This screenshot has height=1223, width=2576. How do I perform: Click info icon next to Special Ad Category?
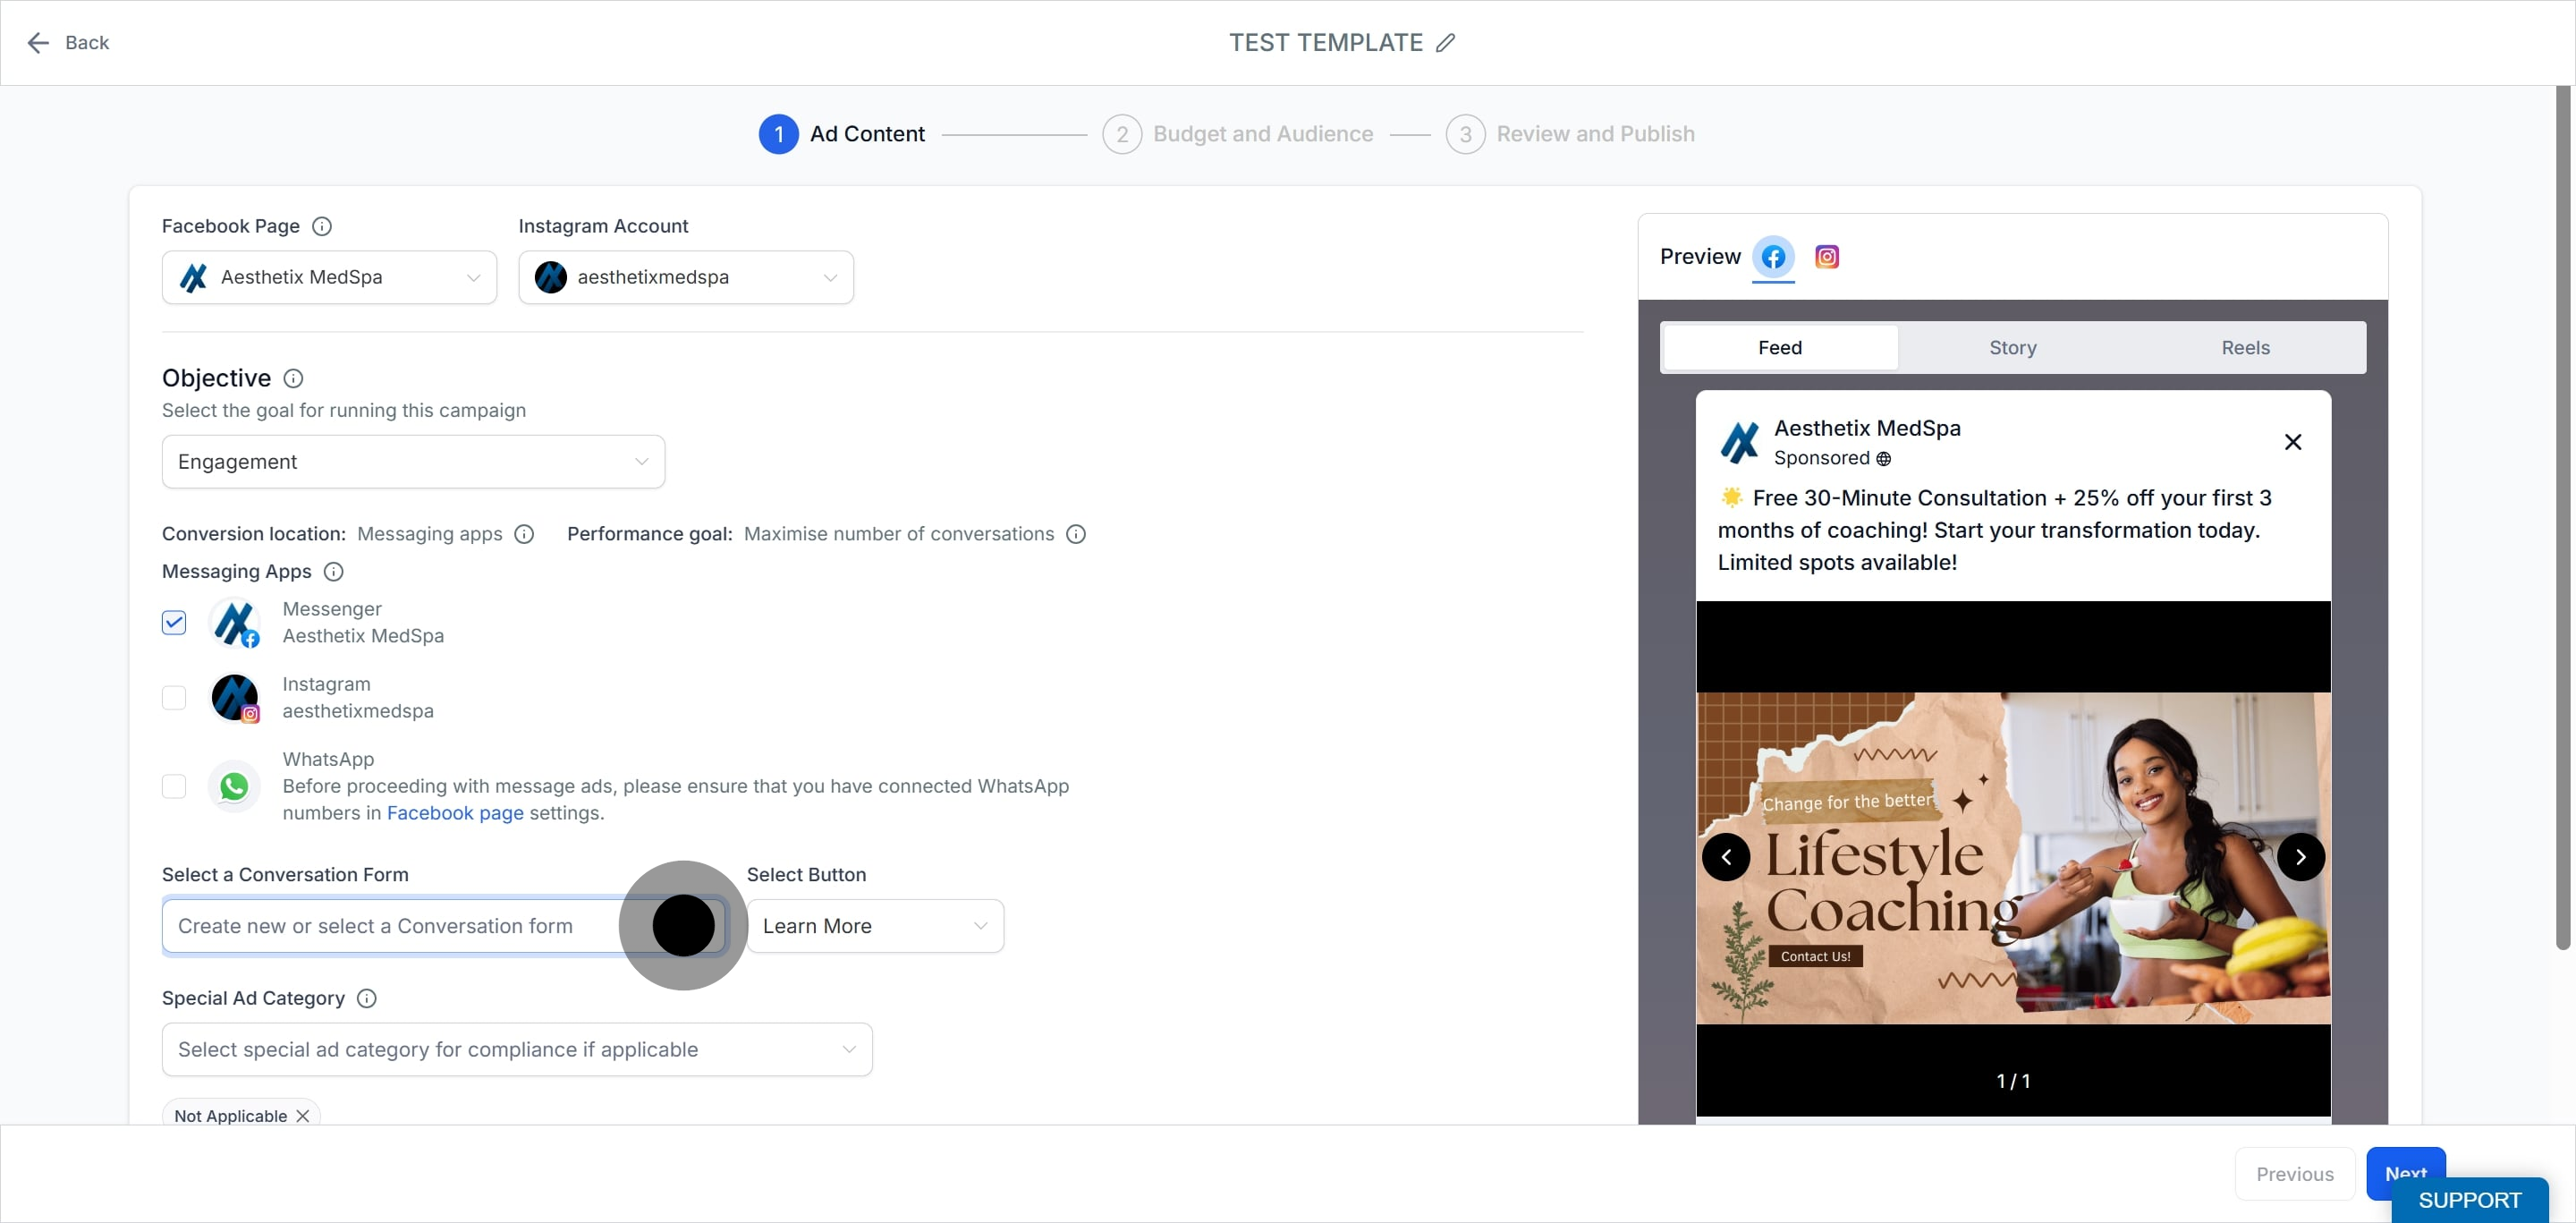pos(366,998)
